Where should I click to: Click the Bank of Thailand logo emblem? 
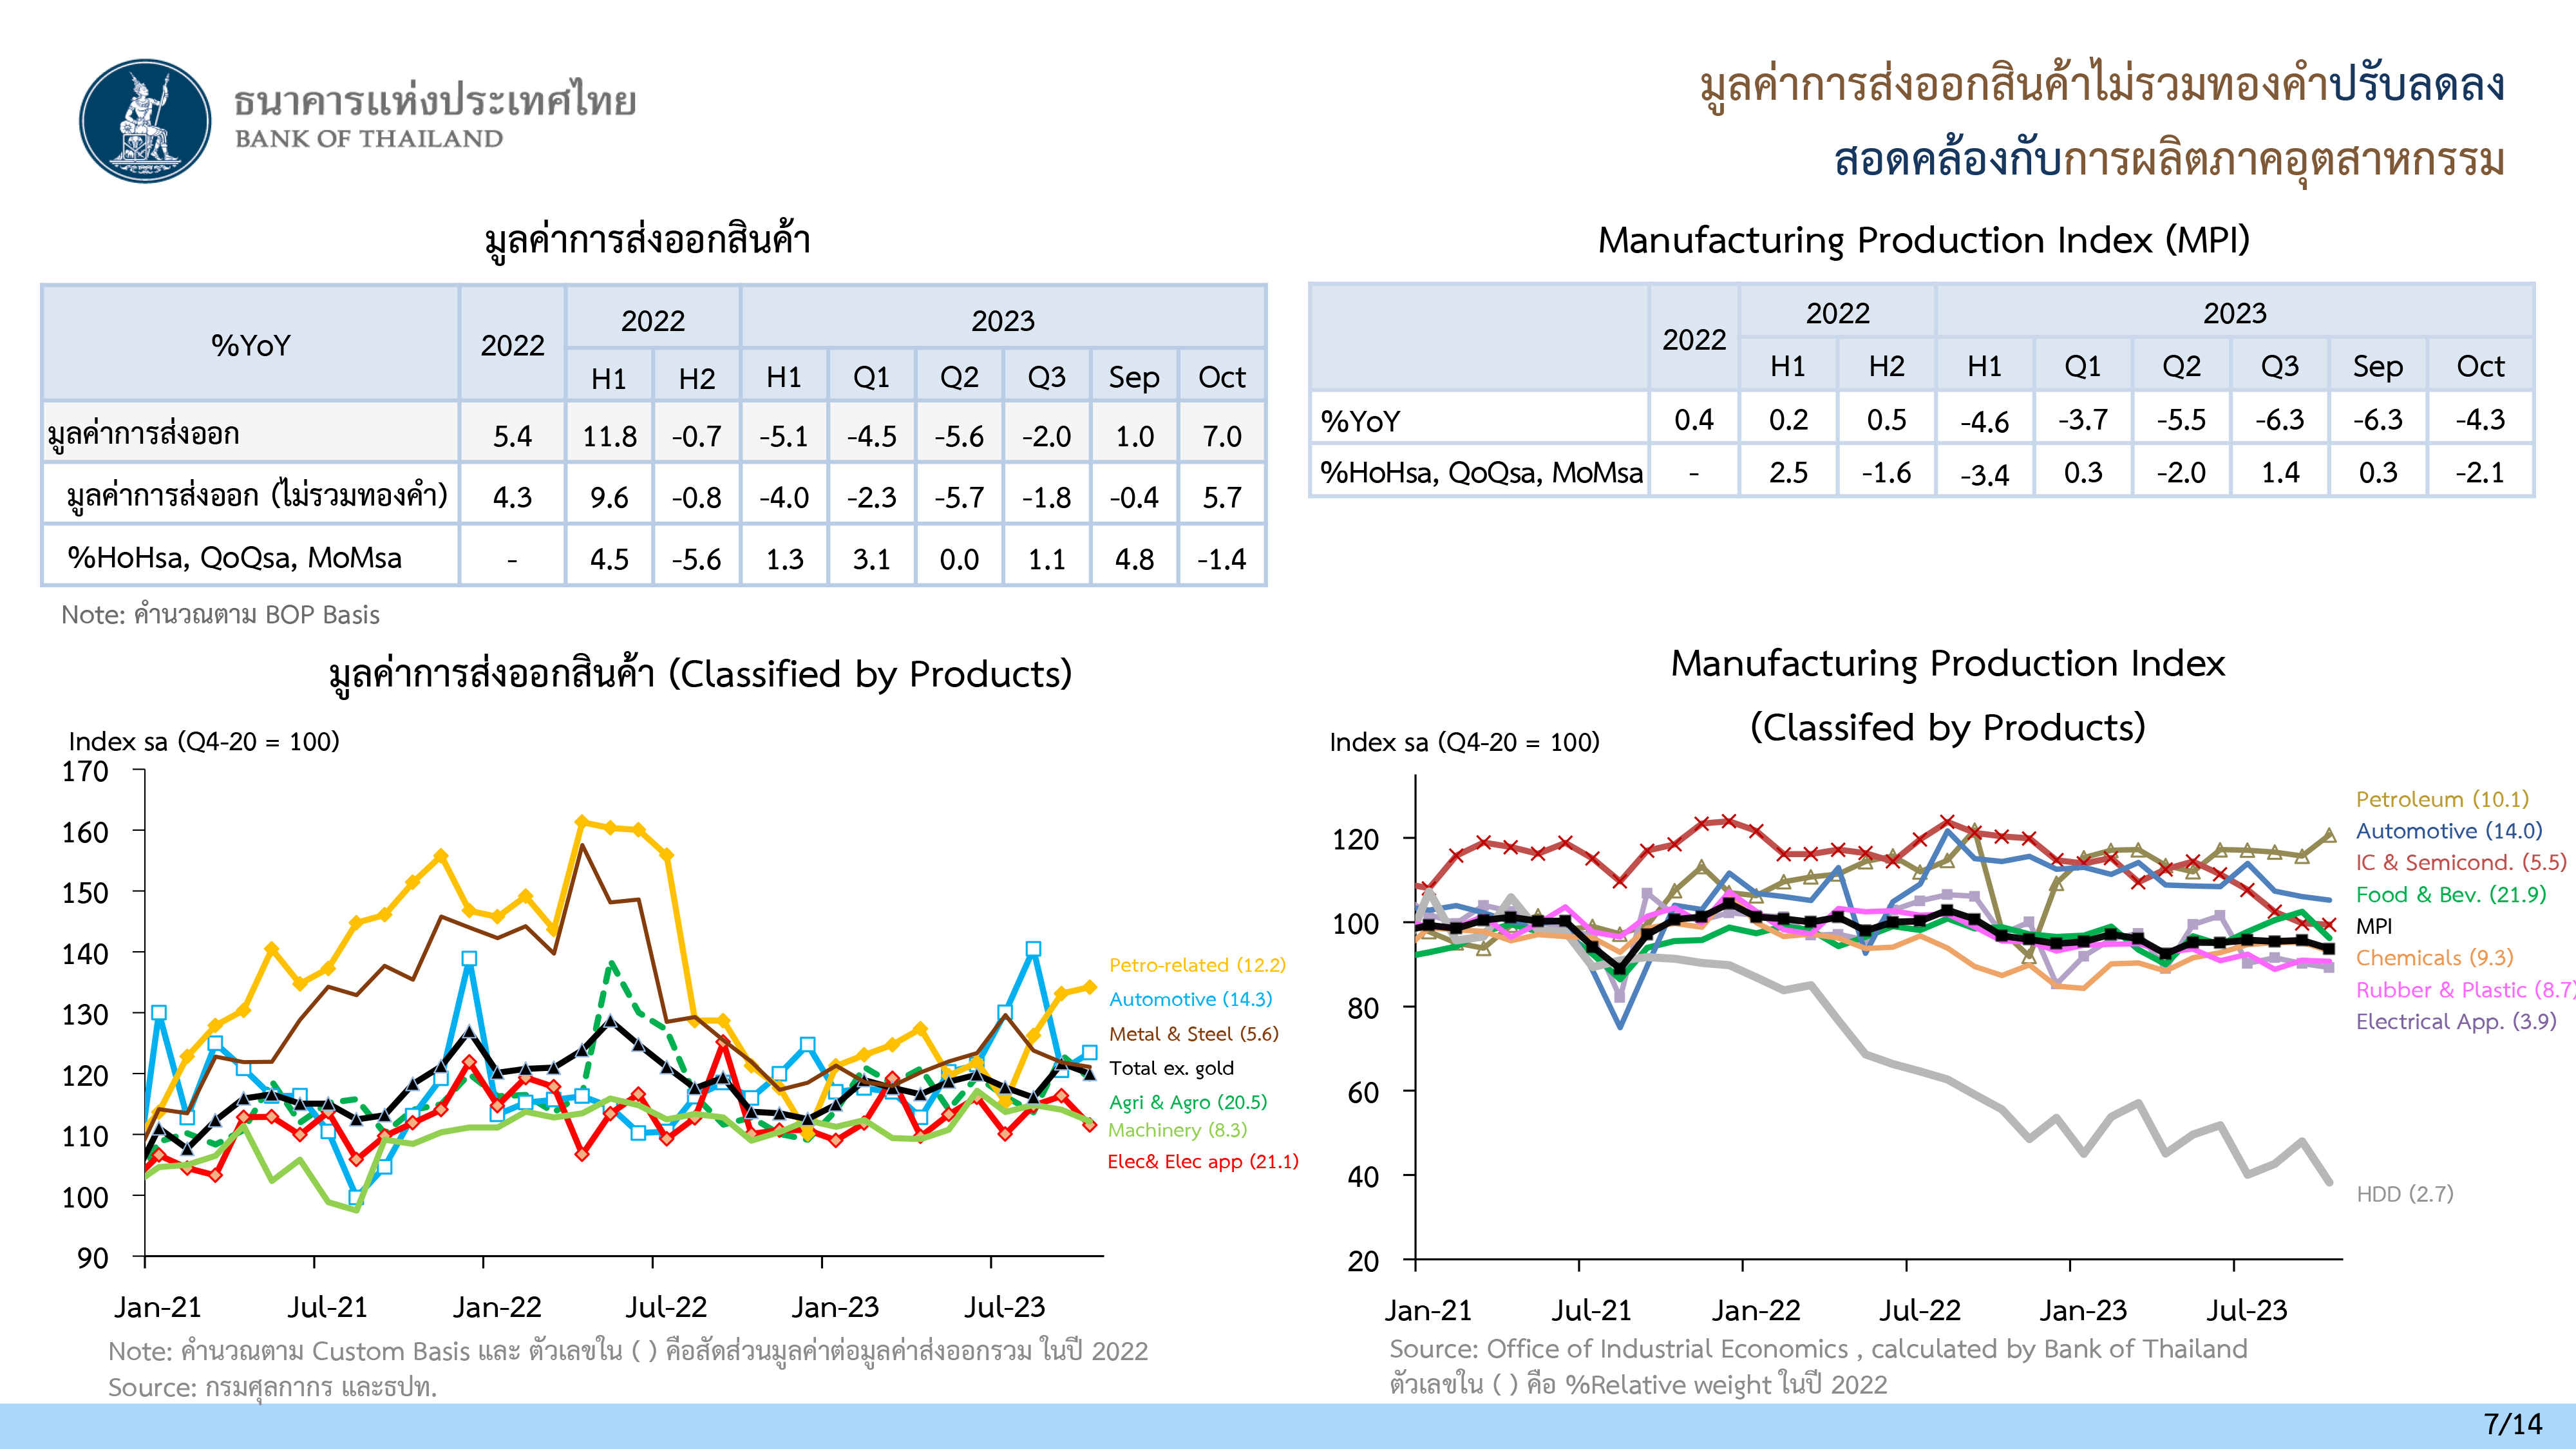(x=146, y=121)
